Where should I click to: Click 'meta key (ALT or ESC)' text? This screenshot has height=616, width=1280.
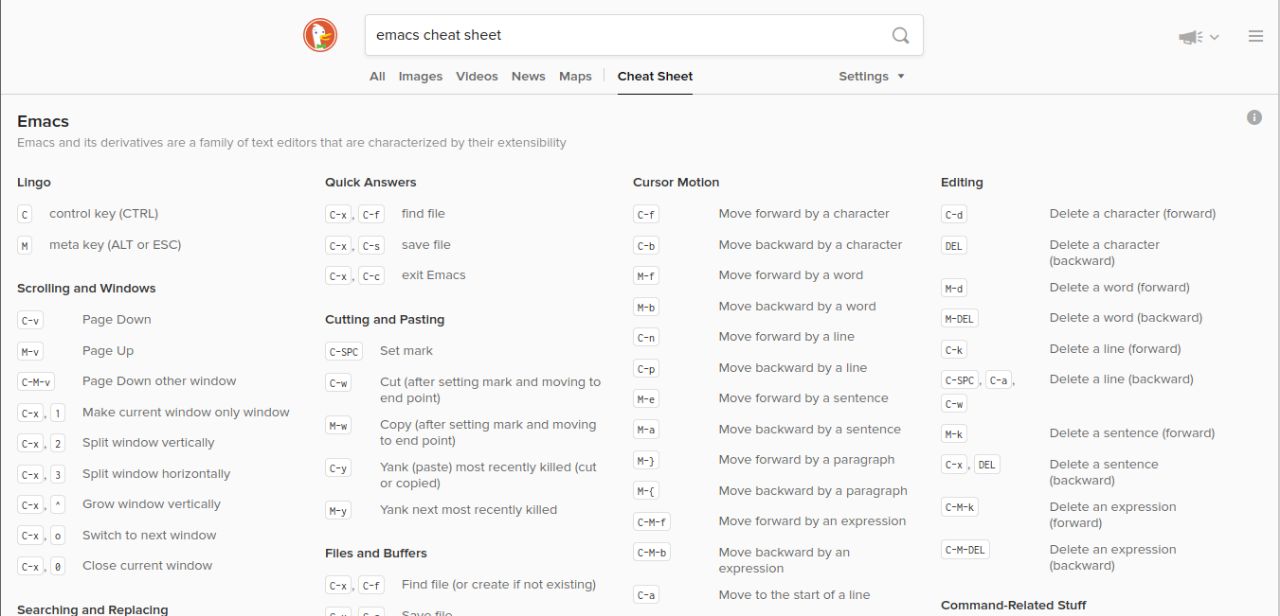(x=115, y=244)
